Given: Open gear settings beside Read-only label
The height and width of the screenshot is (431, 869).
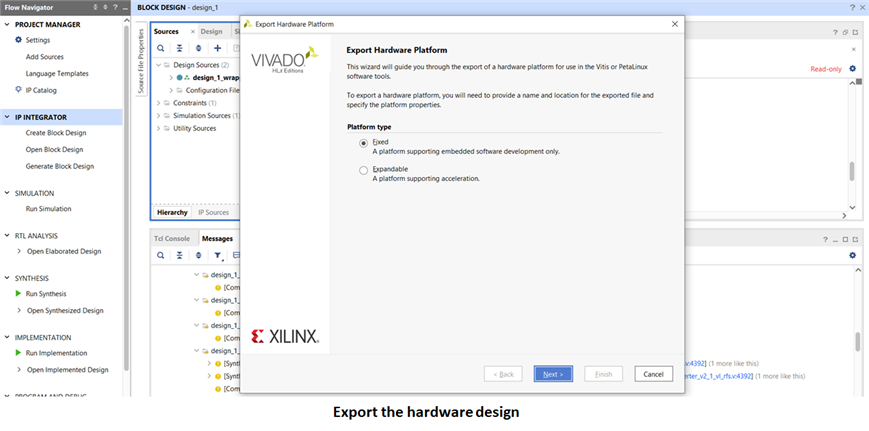Looking at the screenshot, I should [852, 69].
